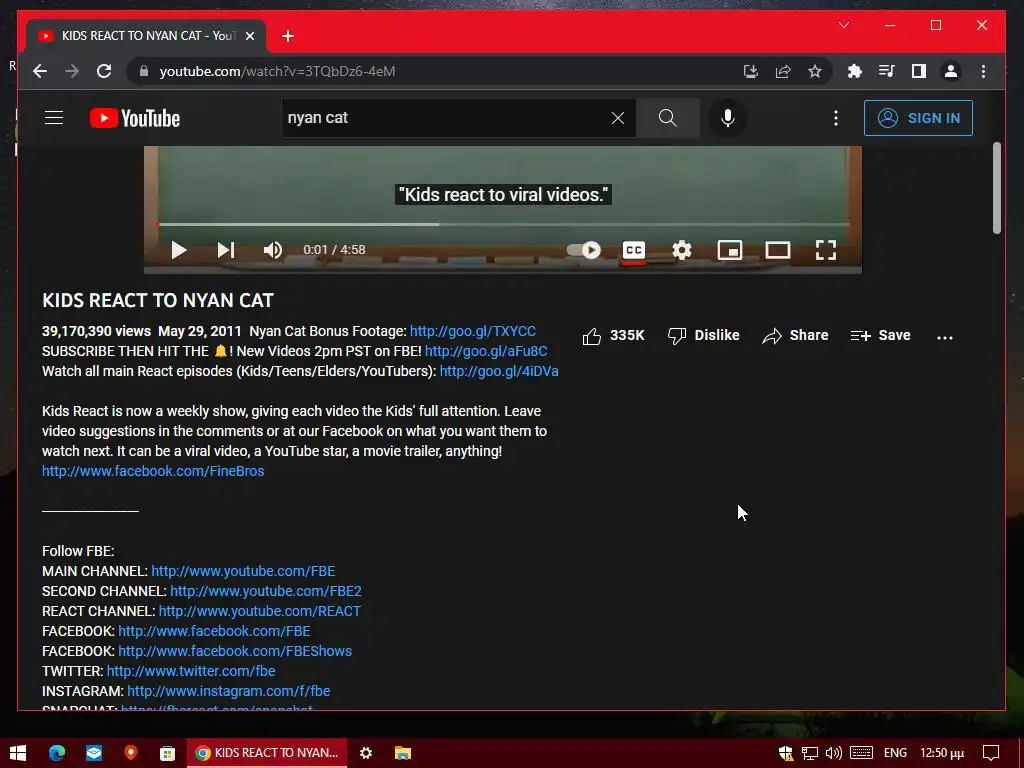Open the goo.gl/aFu8C link
This screenshot has height=768, width=1024.
[x=486, y=351]
